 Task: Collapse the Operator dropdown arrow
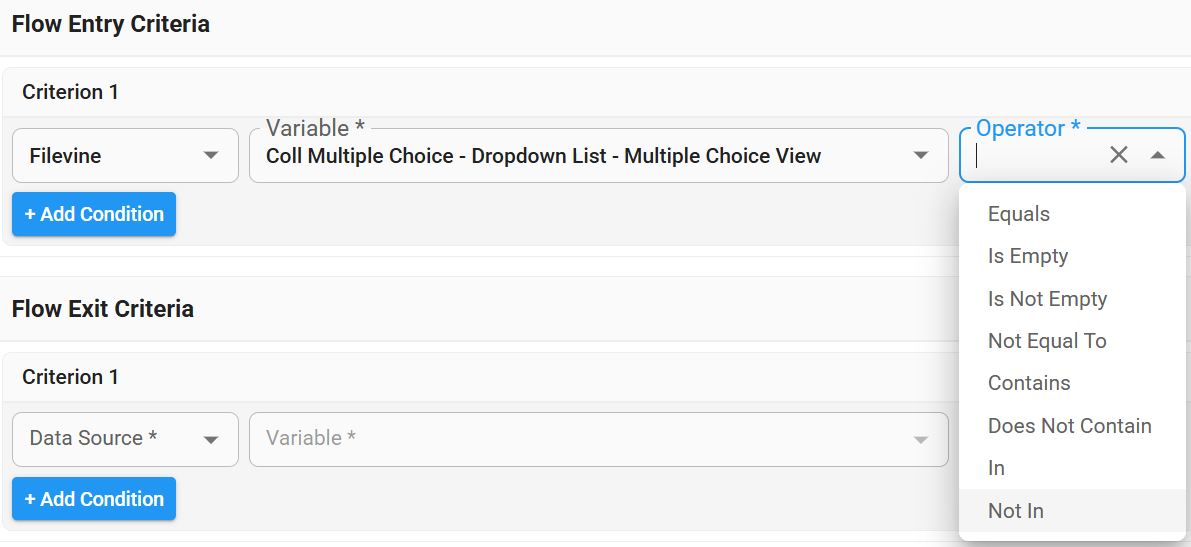(1158, 155)
